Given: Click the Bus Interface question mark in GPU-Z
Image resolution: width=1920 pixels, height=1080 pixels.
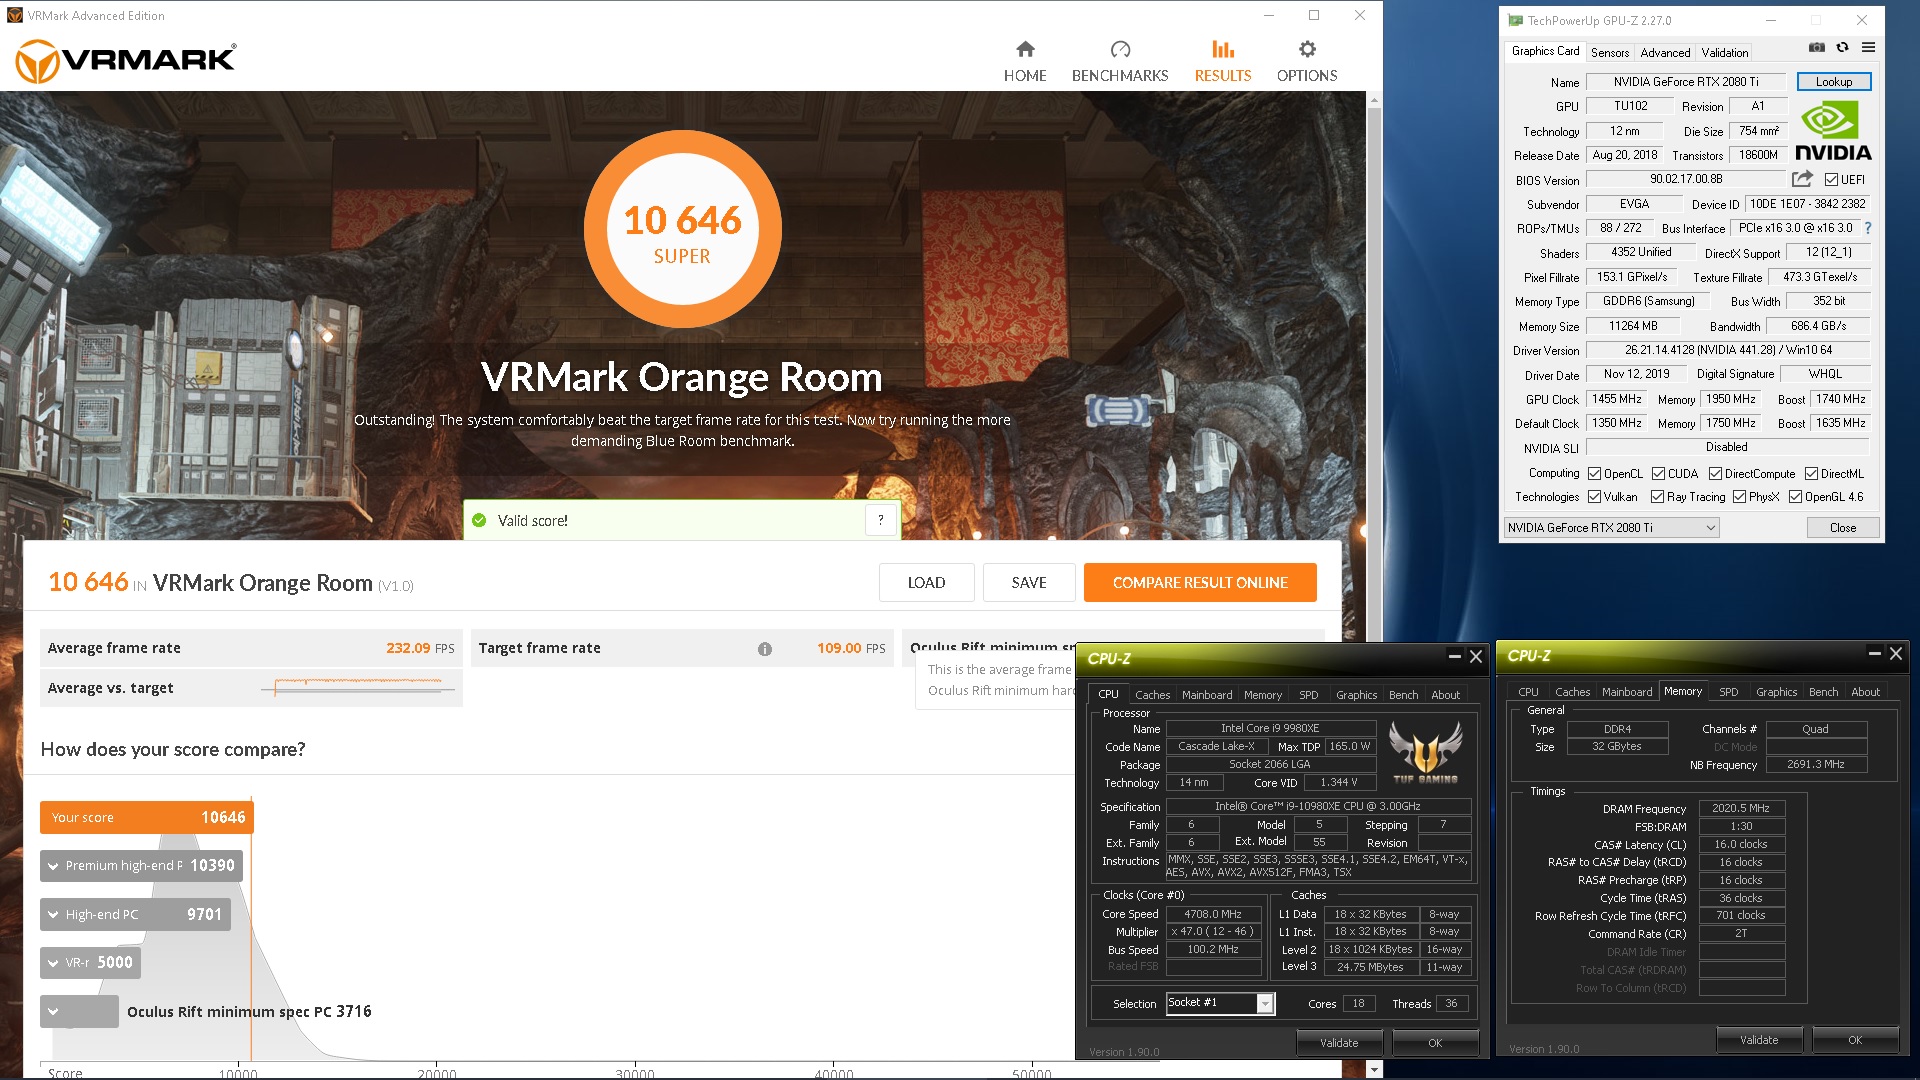Looking at the screenshot, I should (1868, 228).
